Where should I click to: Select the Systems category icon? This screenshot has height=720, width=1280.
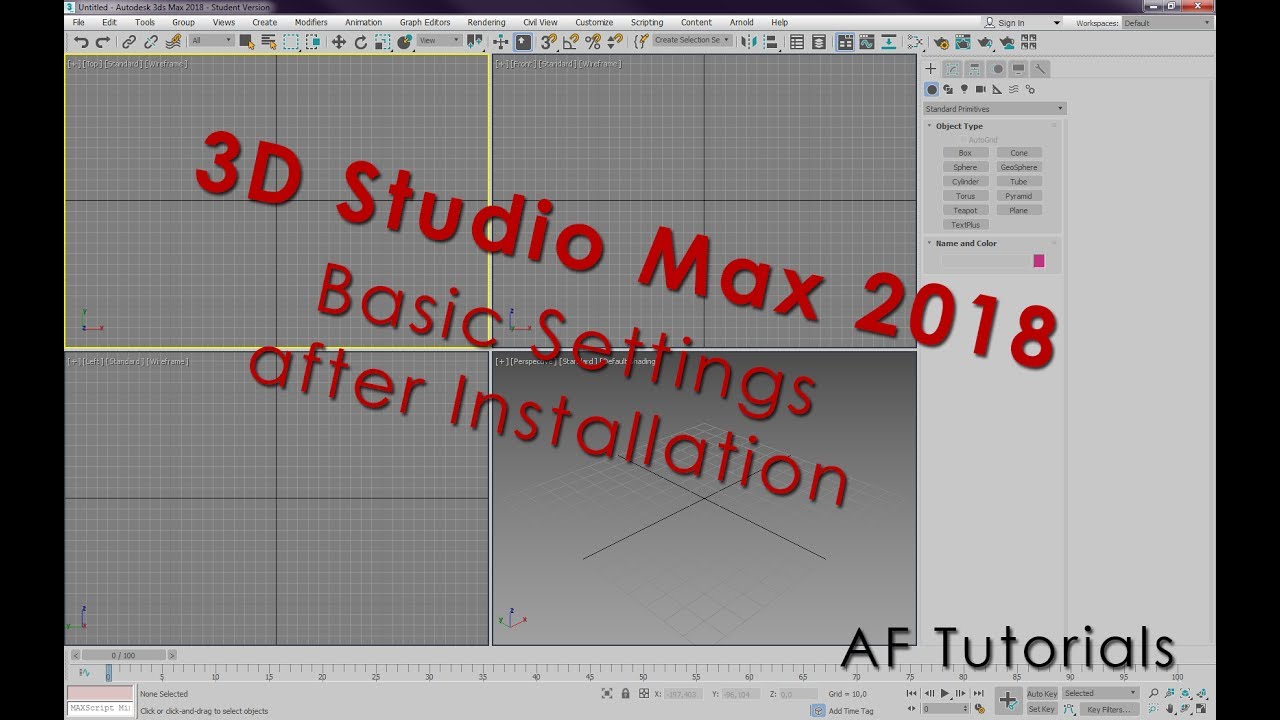click(x=1030, y=89)
